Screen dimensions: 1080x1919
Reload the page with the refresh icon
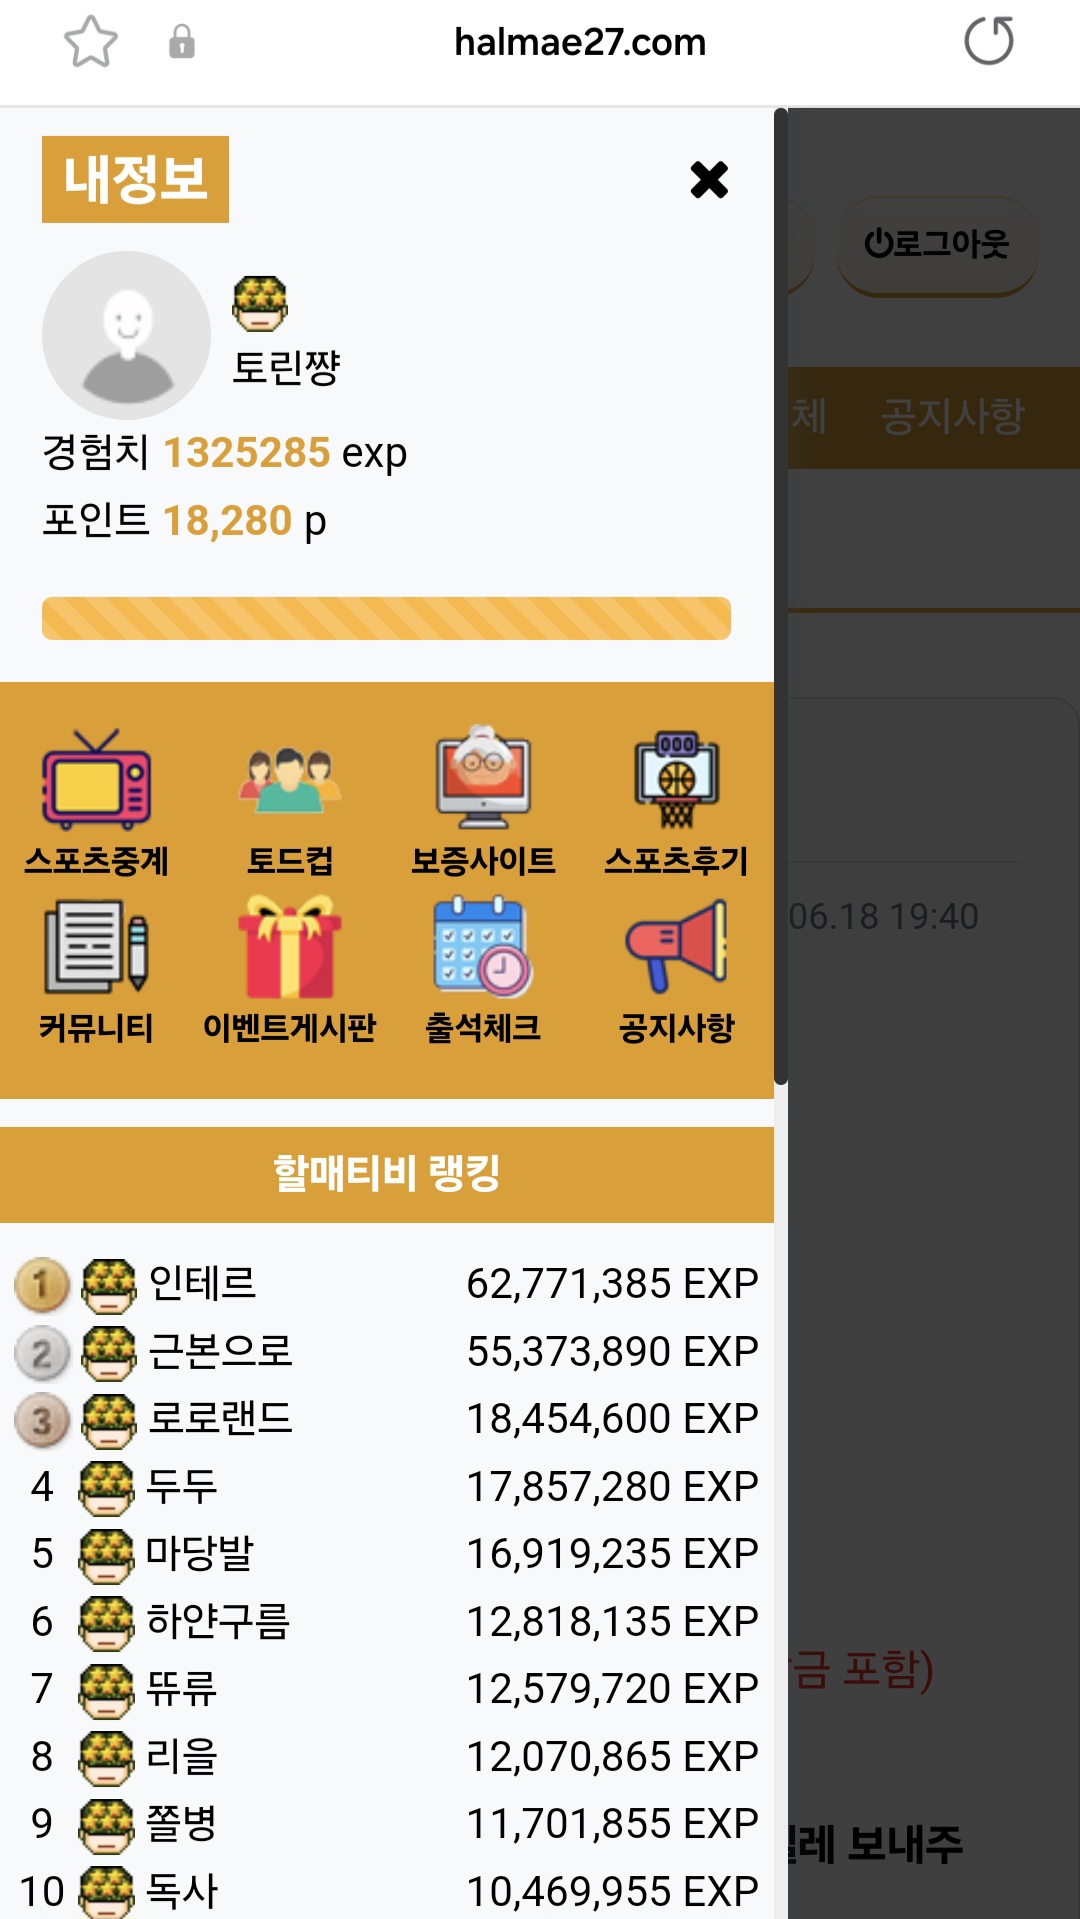click(x=989, y=41)
